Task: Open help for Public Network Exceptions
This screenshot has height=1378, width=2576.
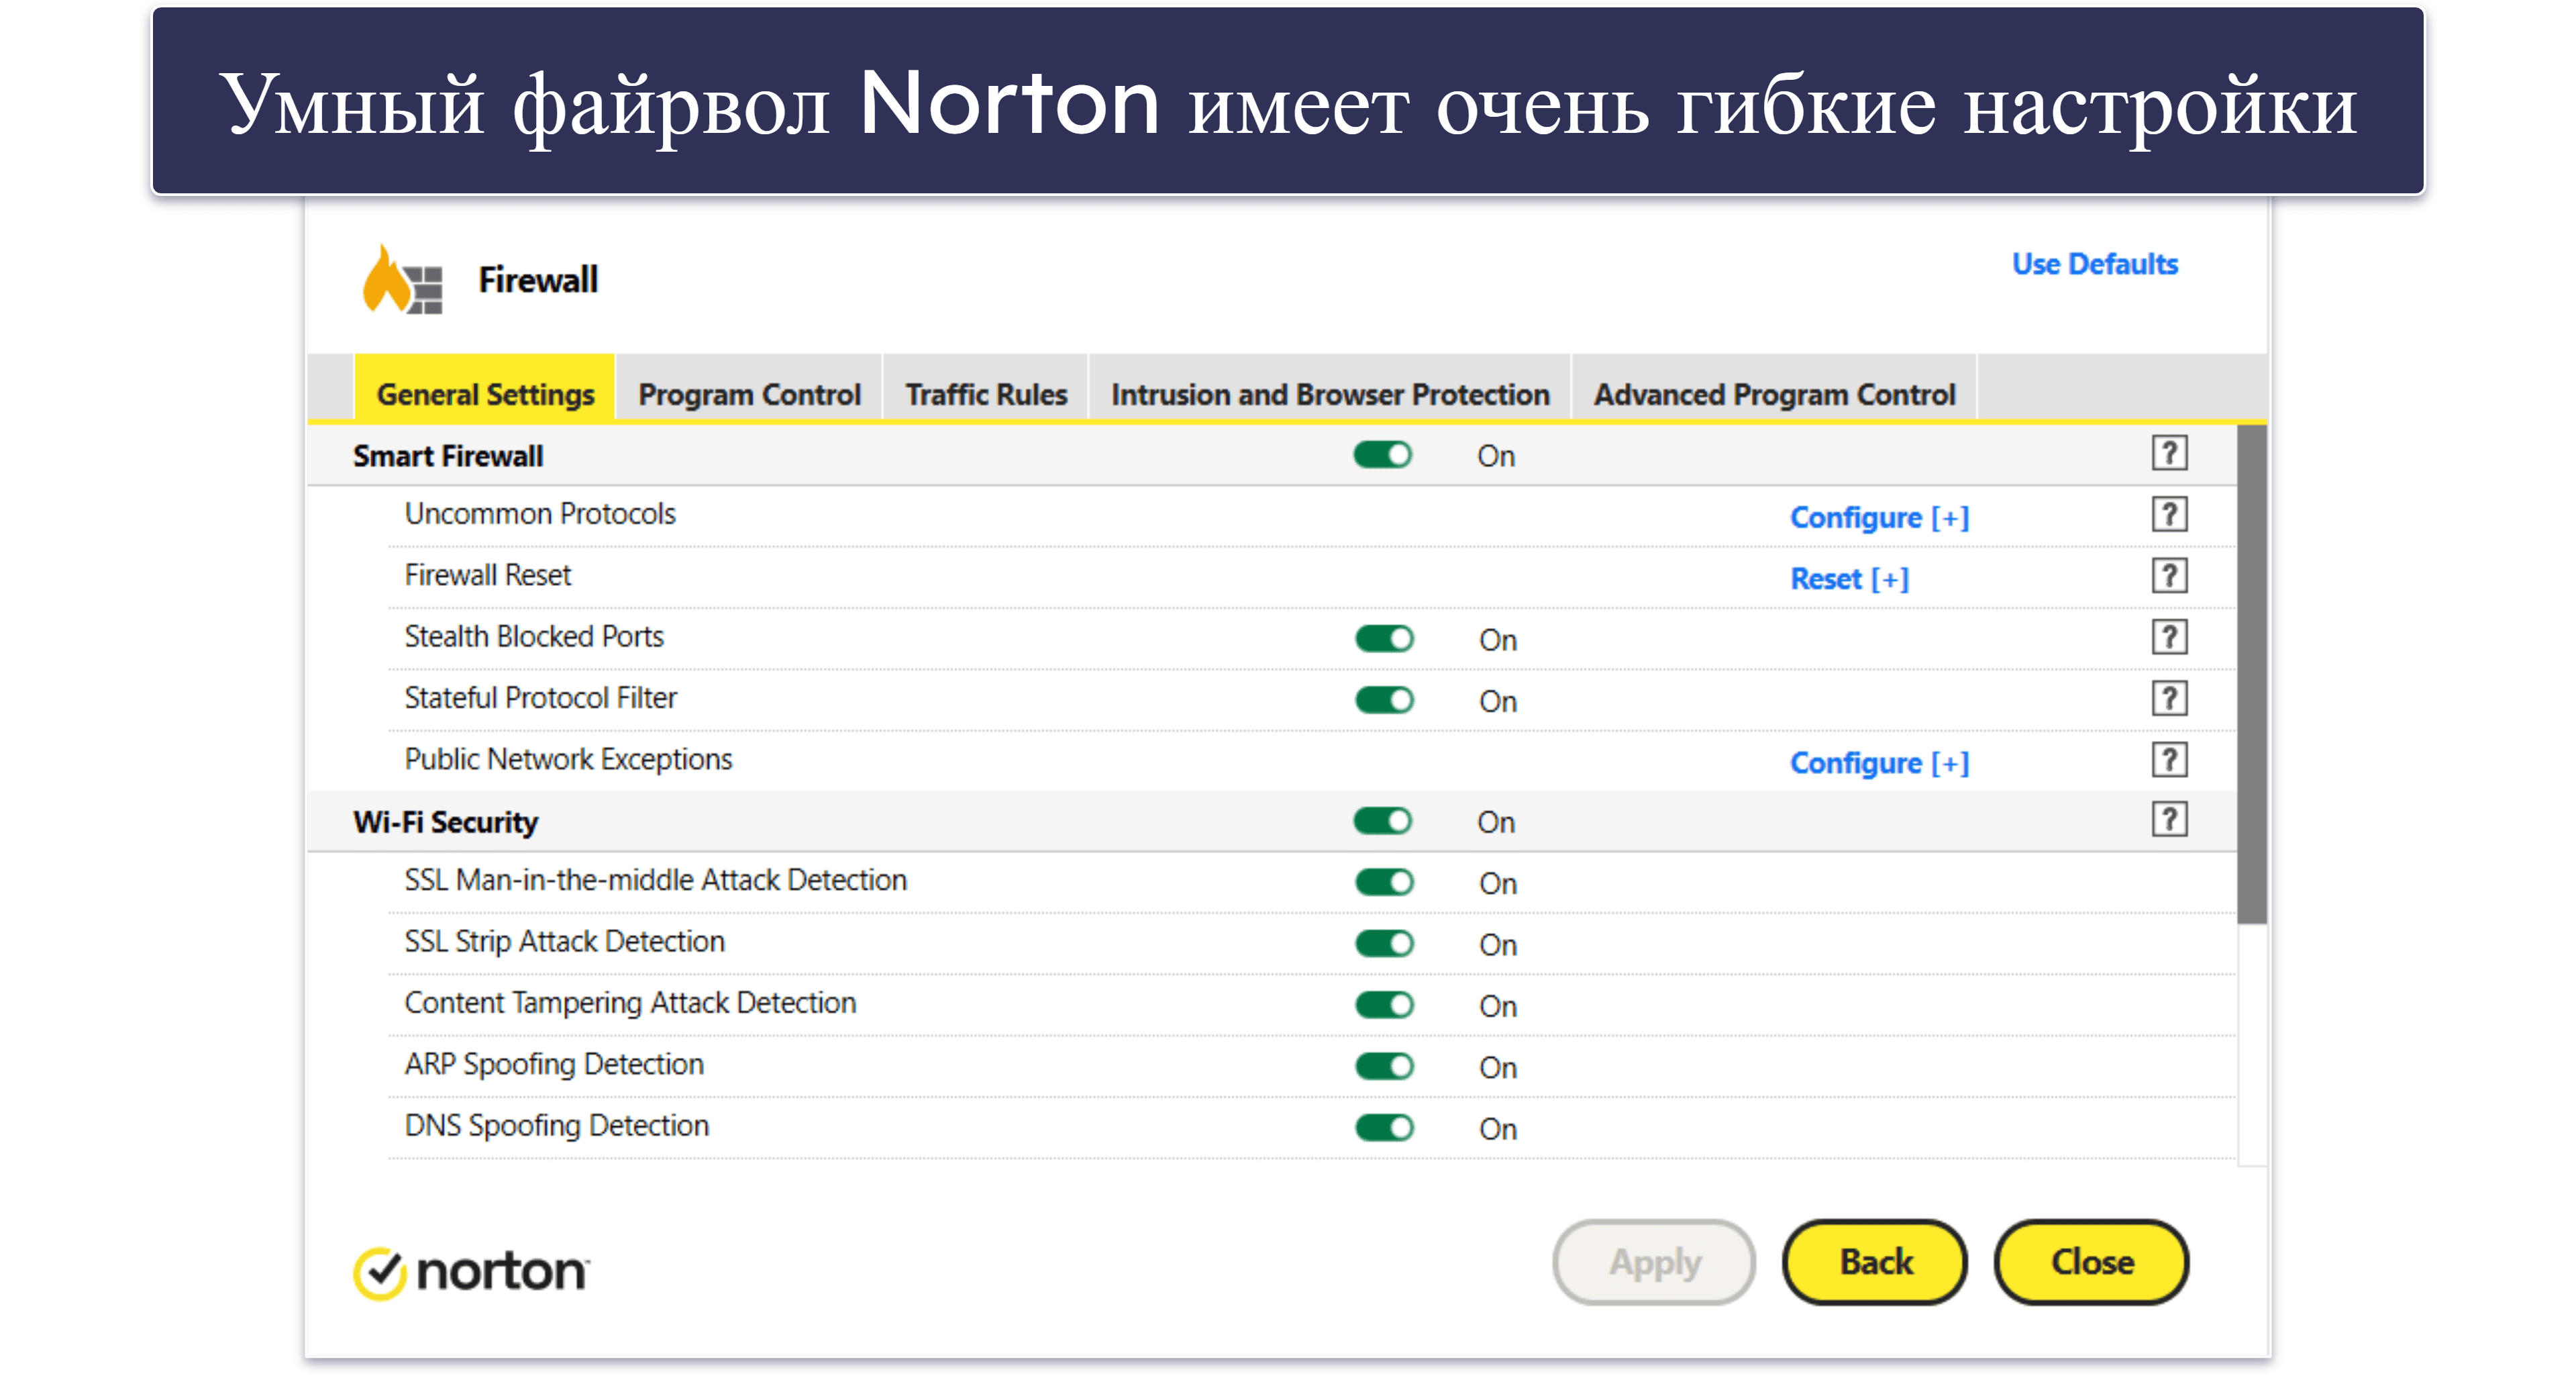Action: point(2169,760)
